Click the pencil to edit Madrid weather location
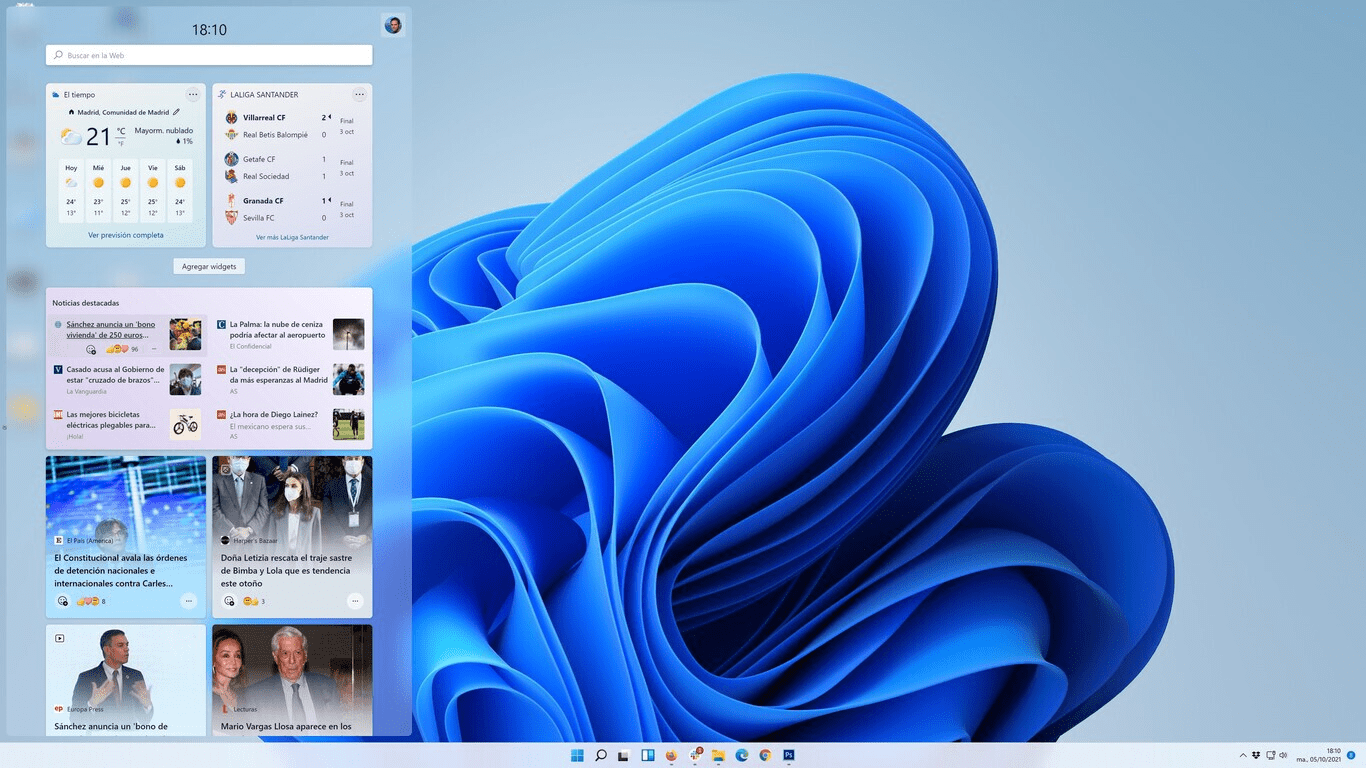 [176, 112]
